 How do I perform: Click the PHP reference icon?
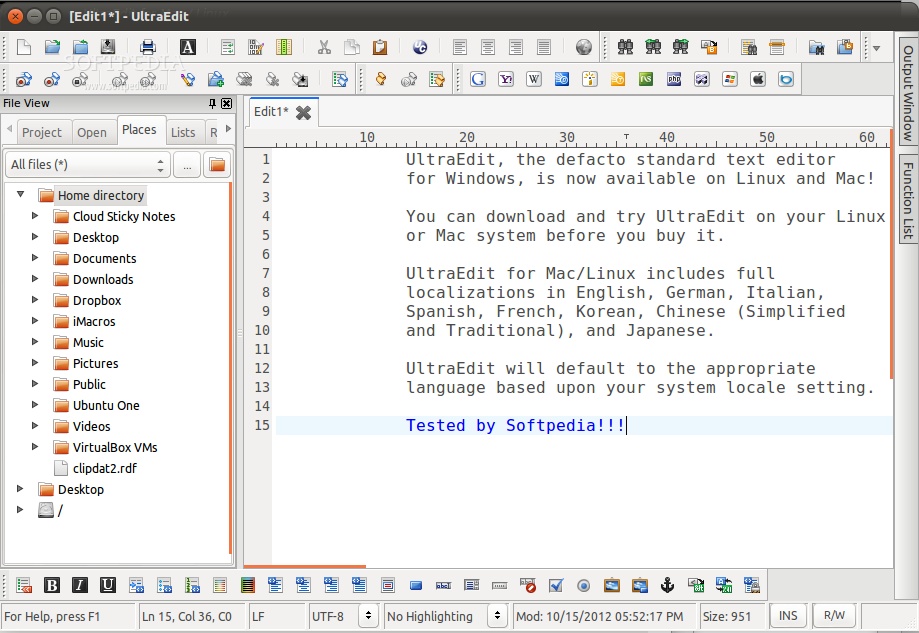[x=674, y=79]
